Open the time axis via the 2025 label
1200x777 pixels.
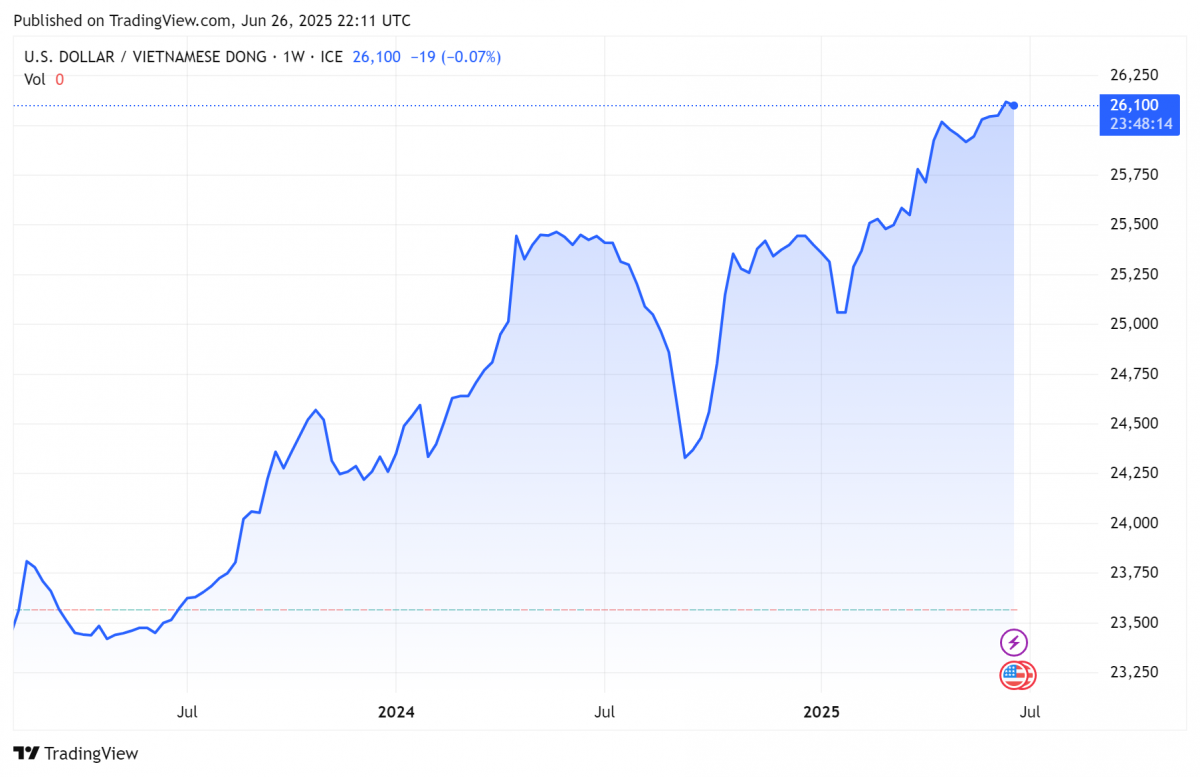click(822, 712)
